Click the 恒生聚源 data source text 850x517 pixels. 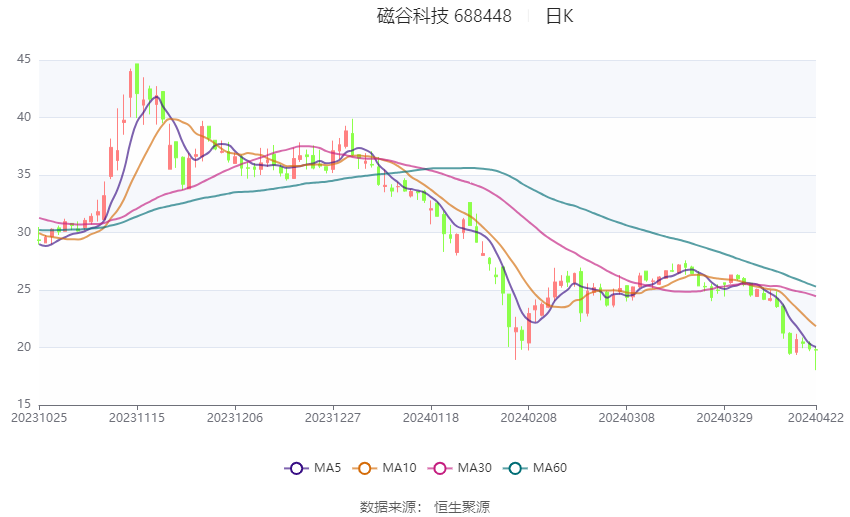point(462,507)
